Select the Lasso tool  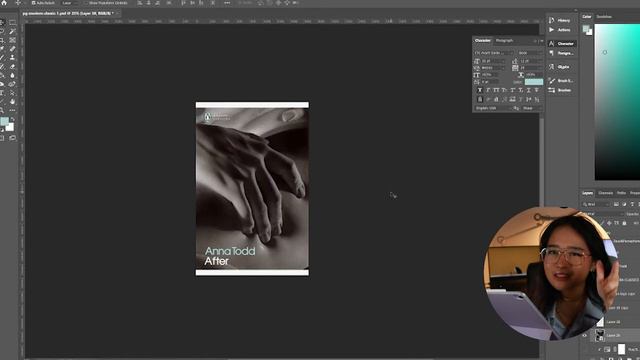(2, 31)
